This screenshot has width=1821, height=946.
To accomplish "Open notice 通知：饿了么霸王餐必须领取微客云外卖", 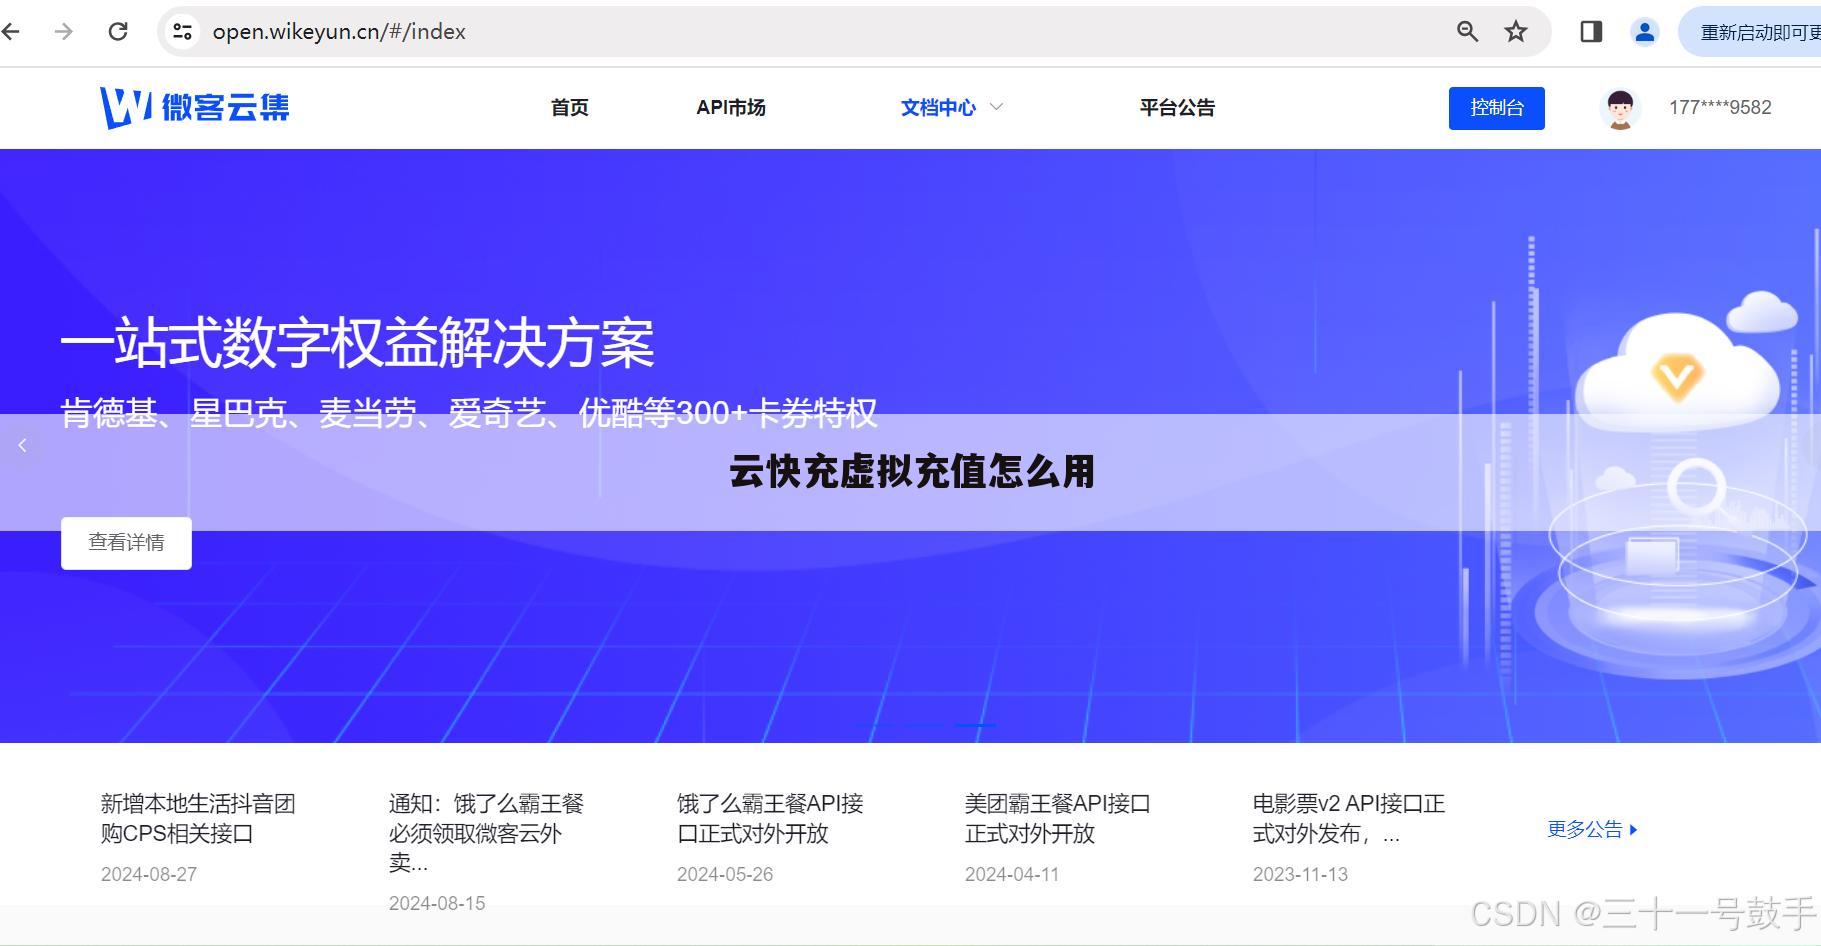I will [x=486, y=832].
